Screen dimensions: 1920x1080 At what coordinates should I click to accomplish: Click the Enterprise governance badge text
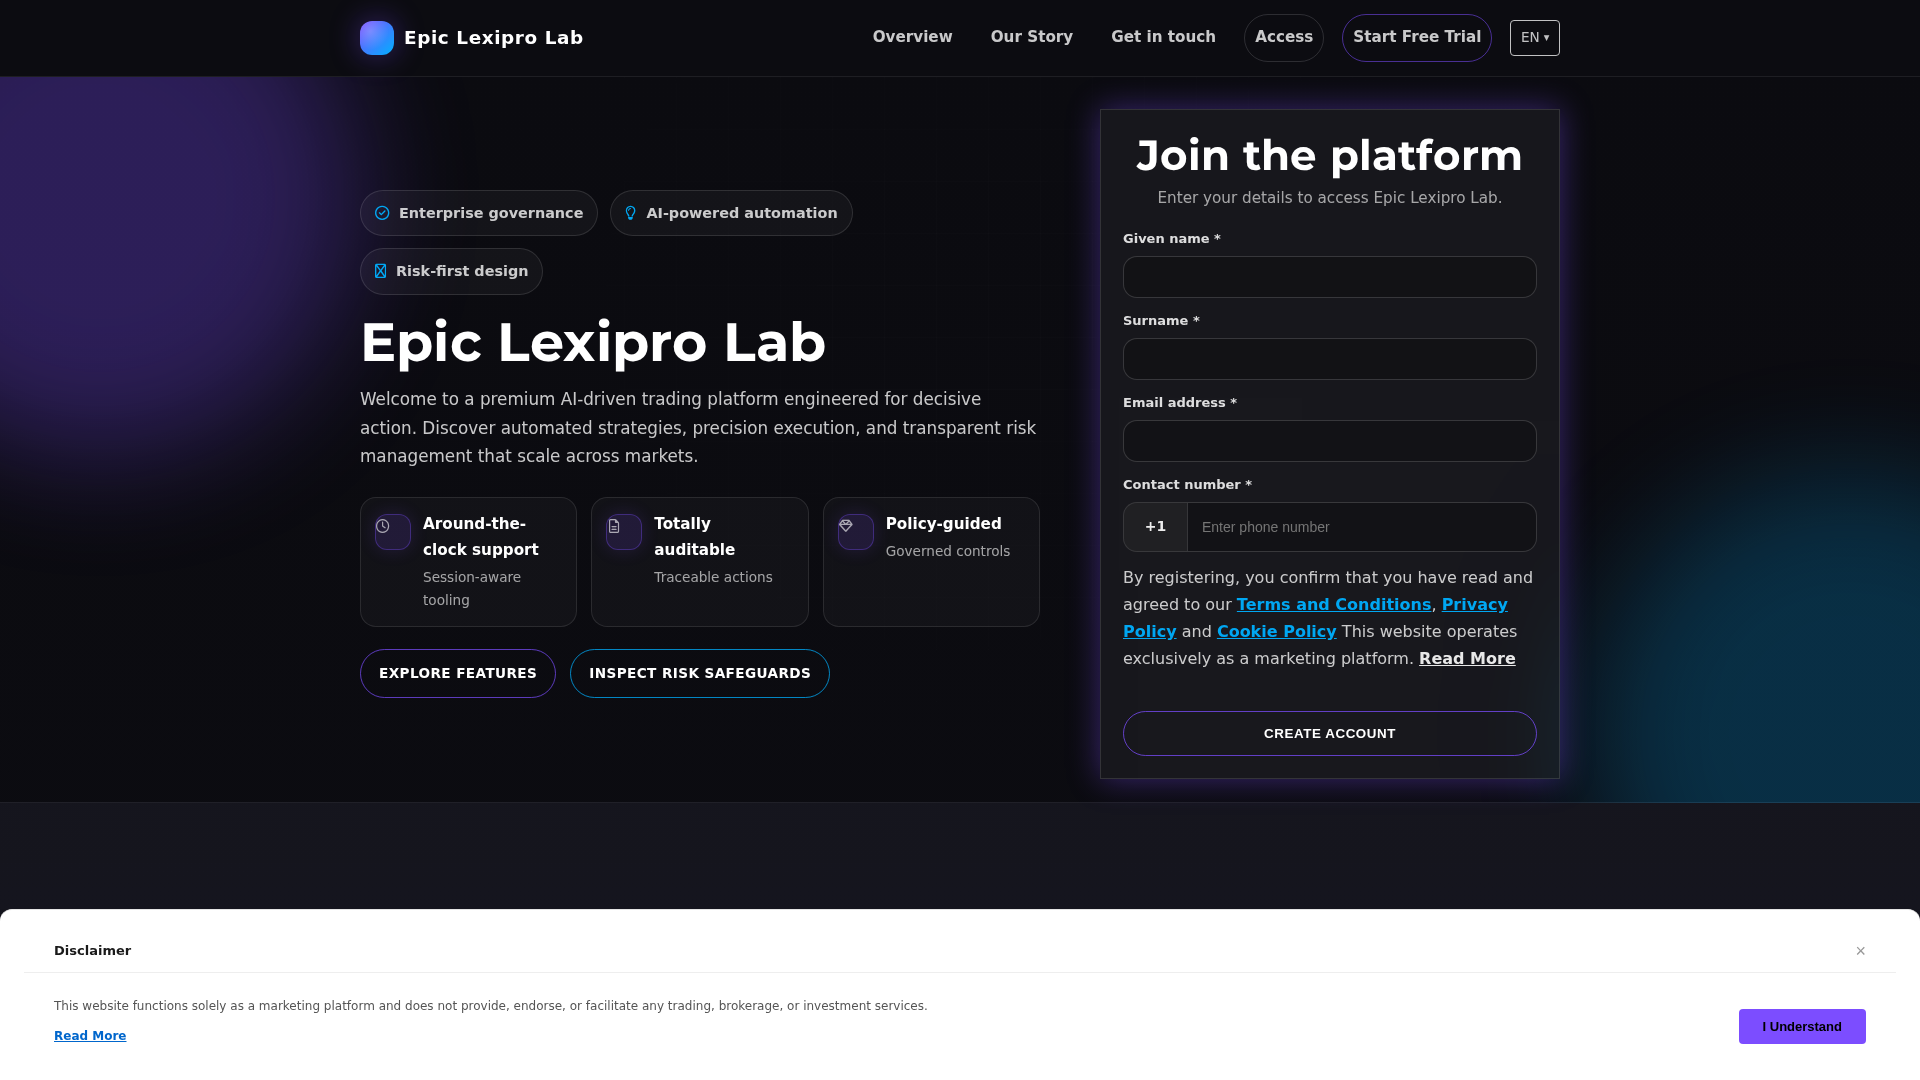[x=491, y=213]
